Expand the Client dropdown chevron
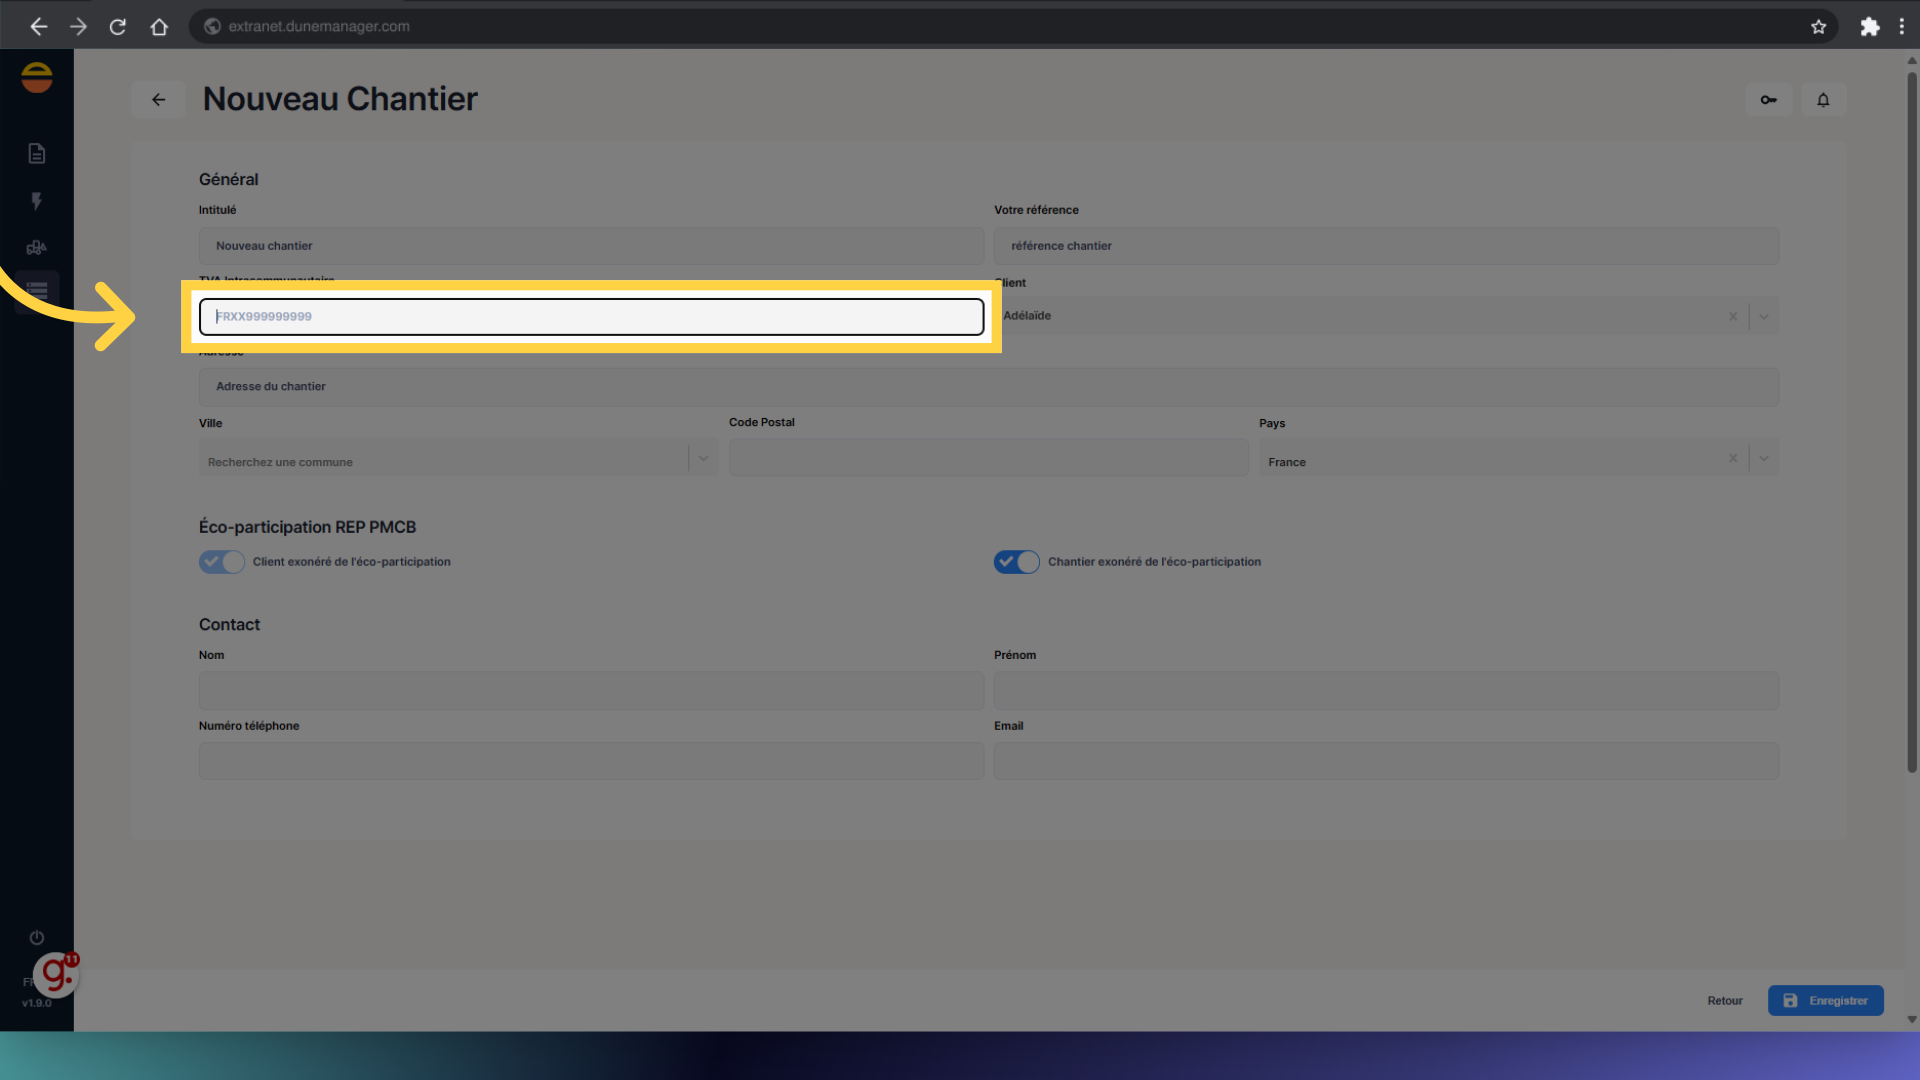 (x=1764, y=317)
